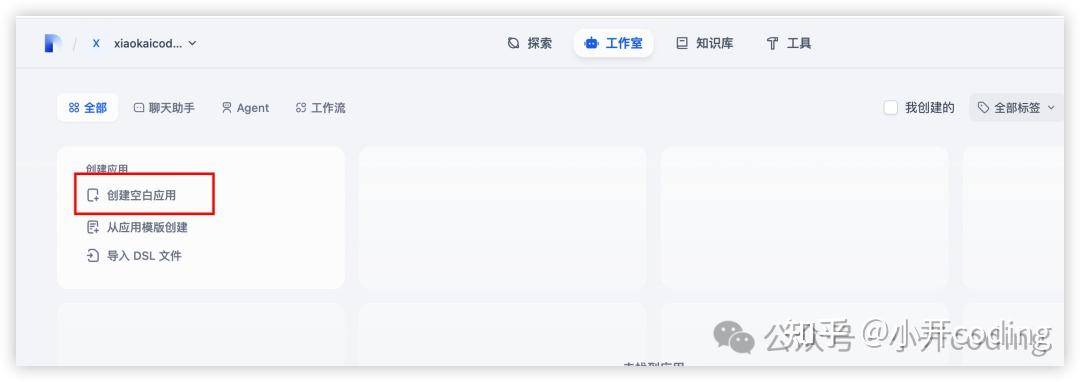1080x382 pixels.
Task: Click the workspace avatar X icon
Action: pyautogui.click(x=96, y=43)
